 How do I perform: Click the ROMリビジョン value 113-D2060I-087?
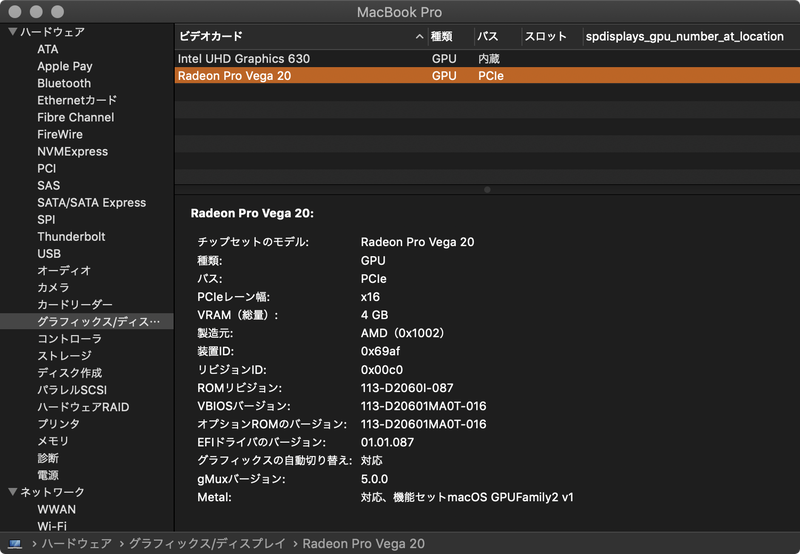[x=407, y=388]
